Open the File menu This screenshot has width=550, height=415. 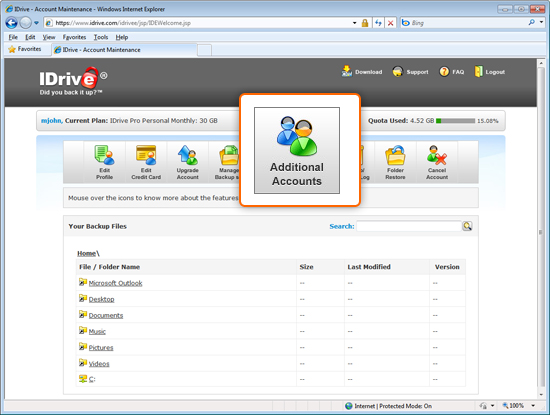point(13,37)
